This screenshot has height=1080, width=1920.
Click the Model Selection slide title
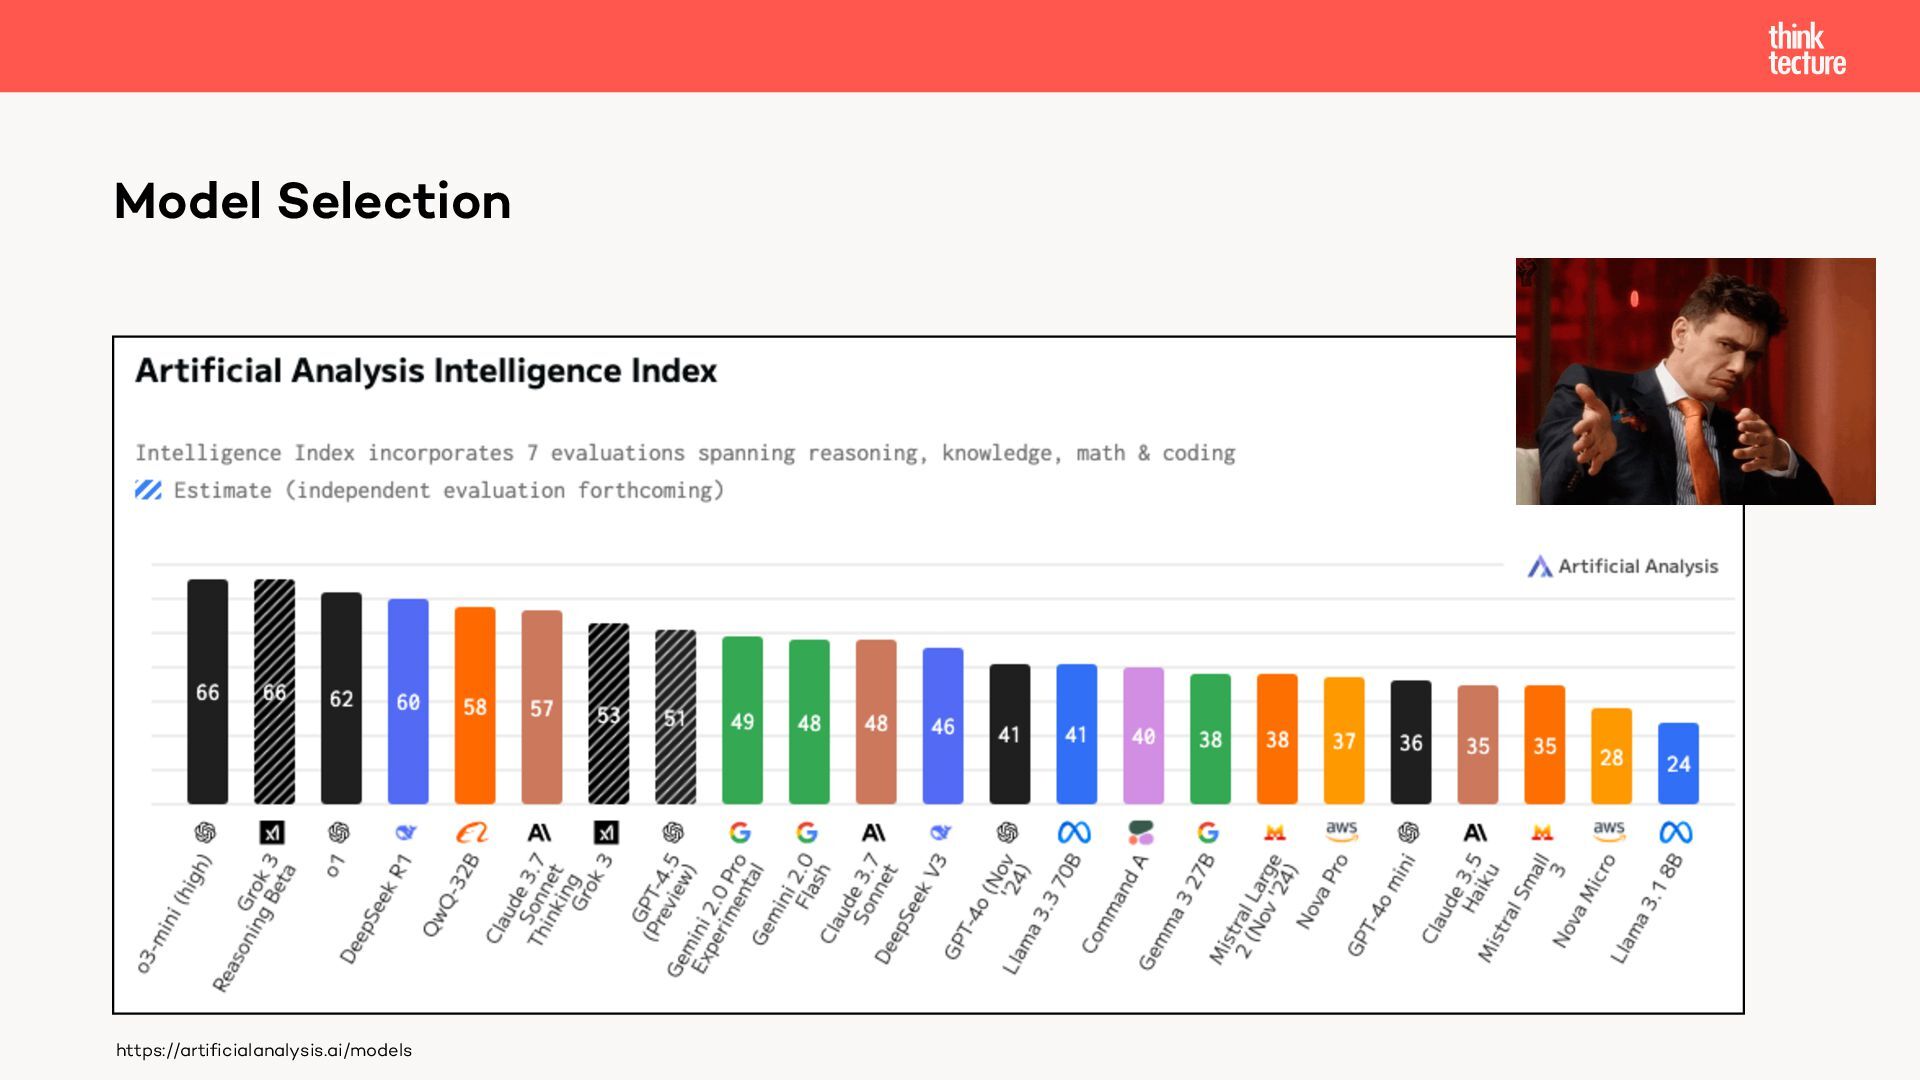click(x=312, y=201)
